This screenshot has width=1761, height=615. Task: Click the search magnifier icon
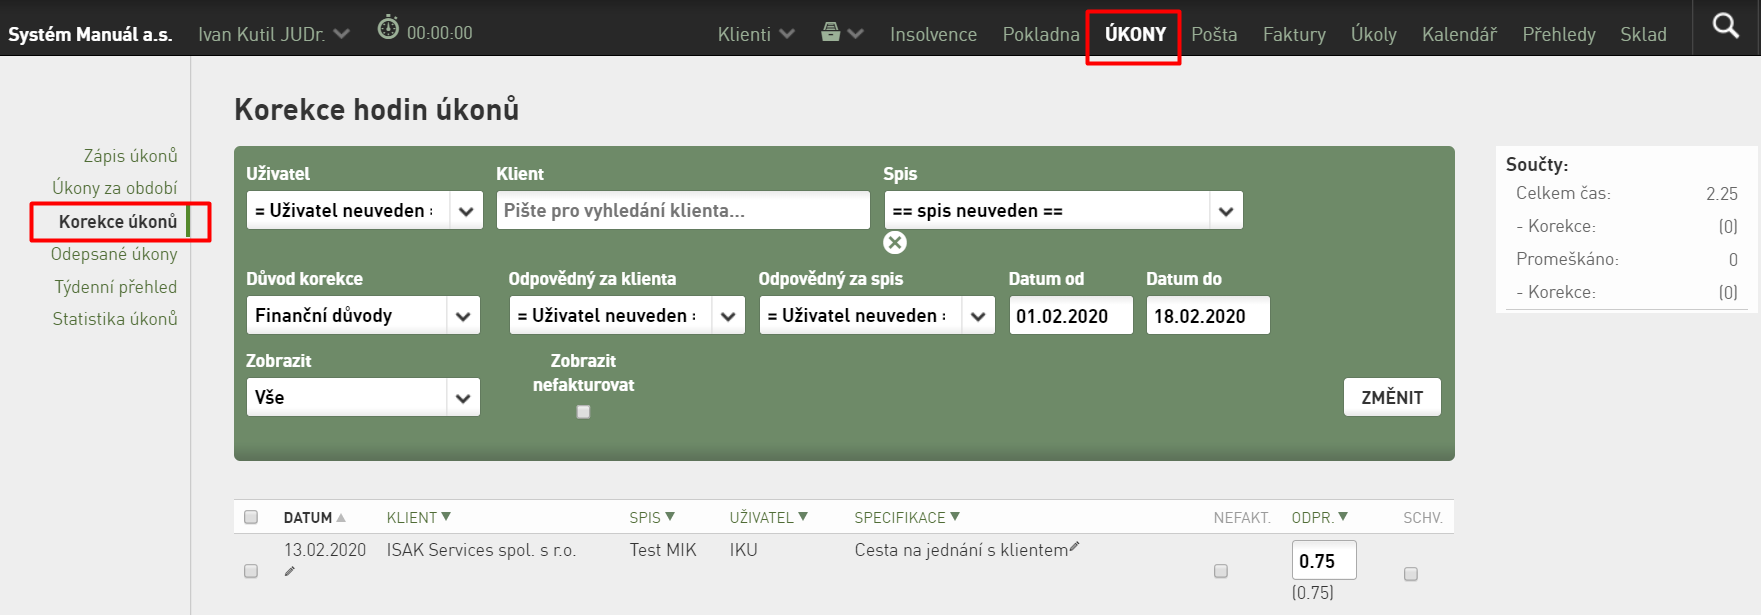[x=1726, y=25]
